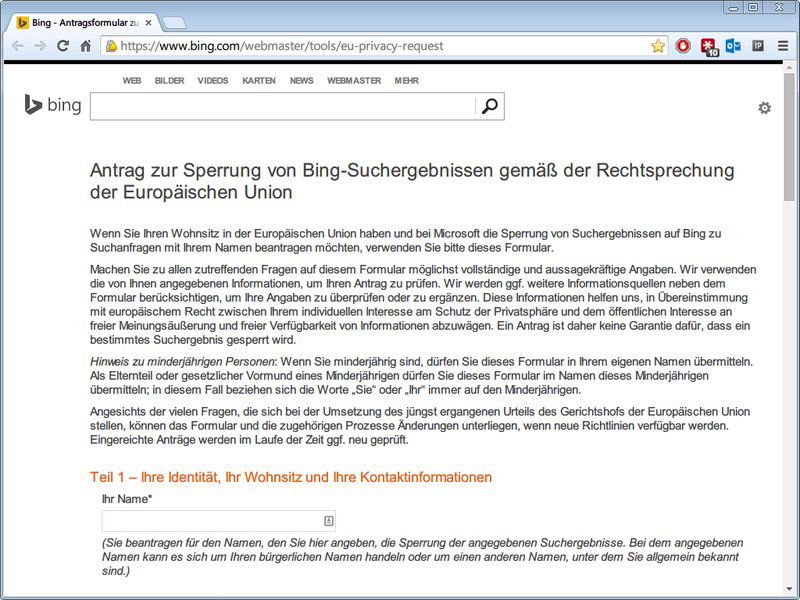The image size is (800, 600).
Task: Click the SSL padlock icon in address bar
Action: coord(111,46)
